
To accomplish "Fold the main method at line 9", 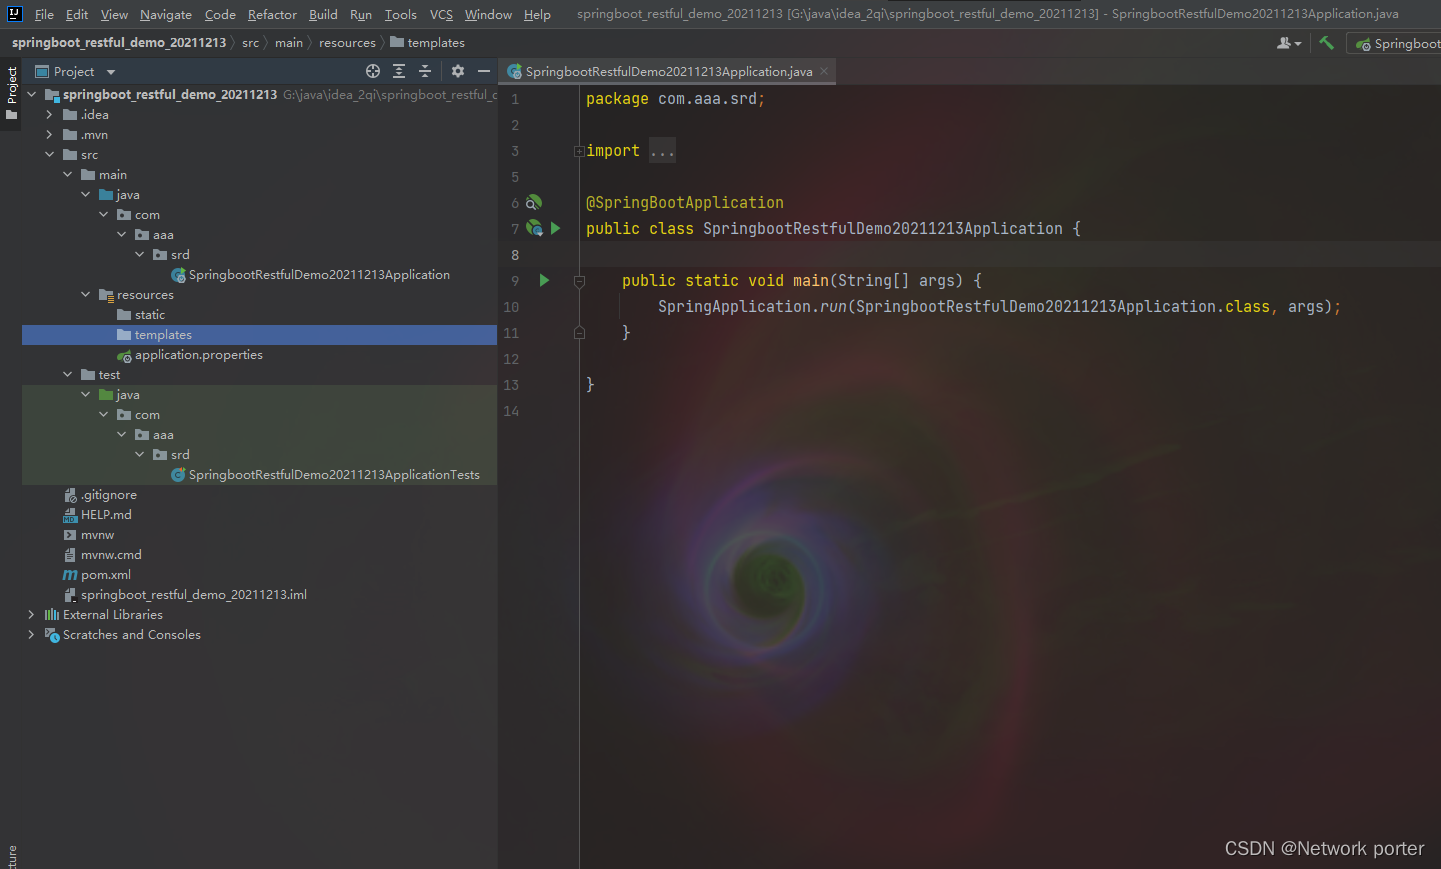I will 579,281.
